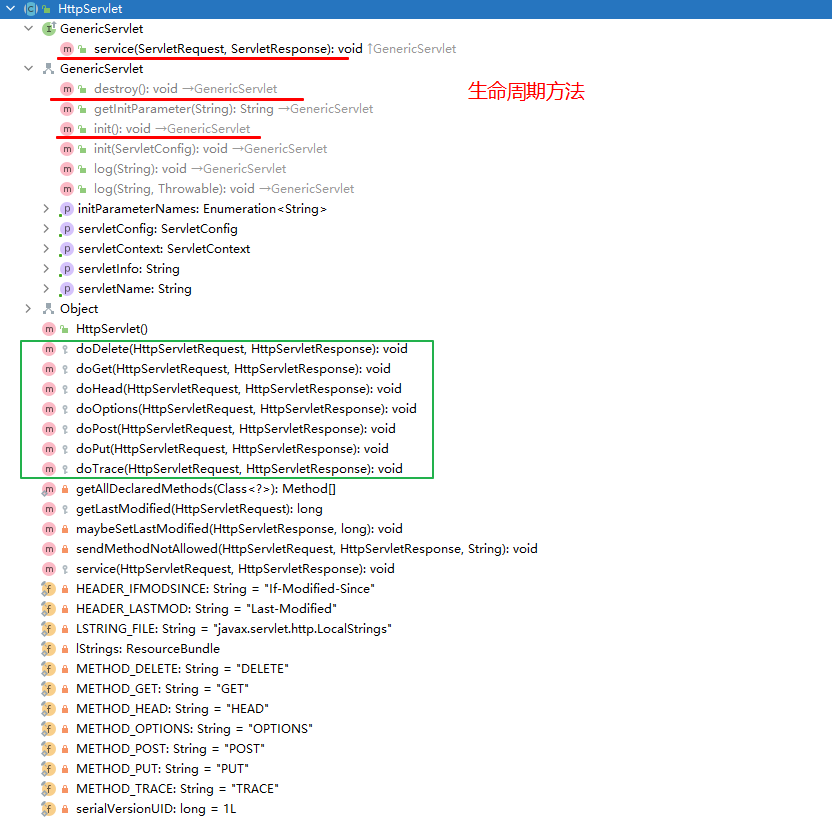Click the lock icon beside getAllDeclaredMethods
Screen dimensions: 832x825
tap(65, 489)
